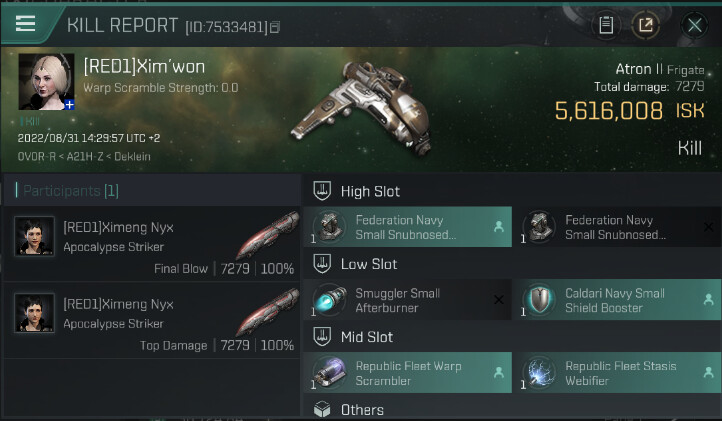Click the Top Damage Ximeng Nyx name
The height and width of the screenshot is (421, 722).
point(118,304)
